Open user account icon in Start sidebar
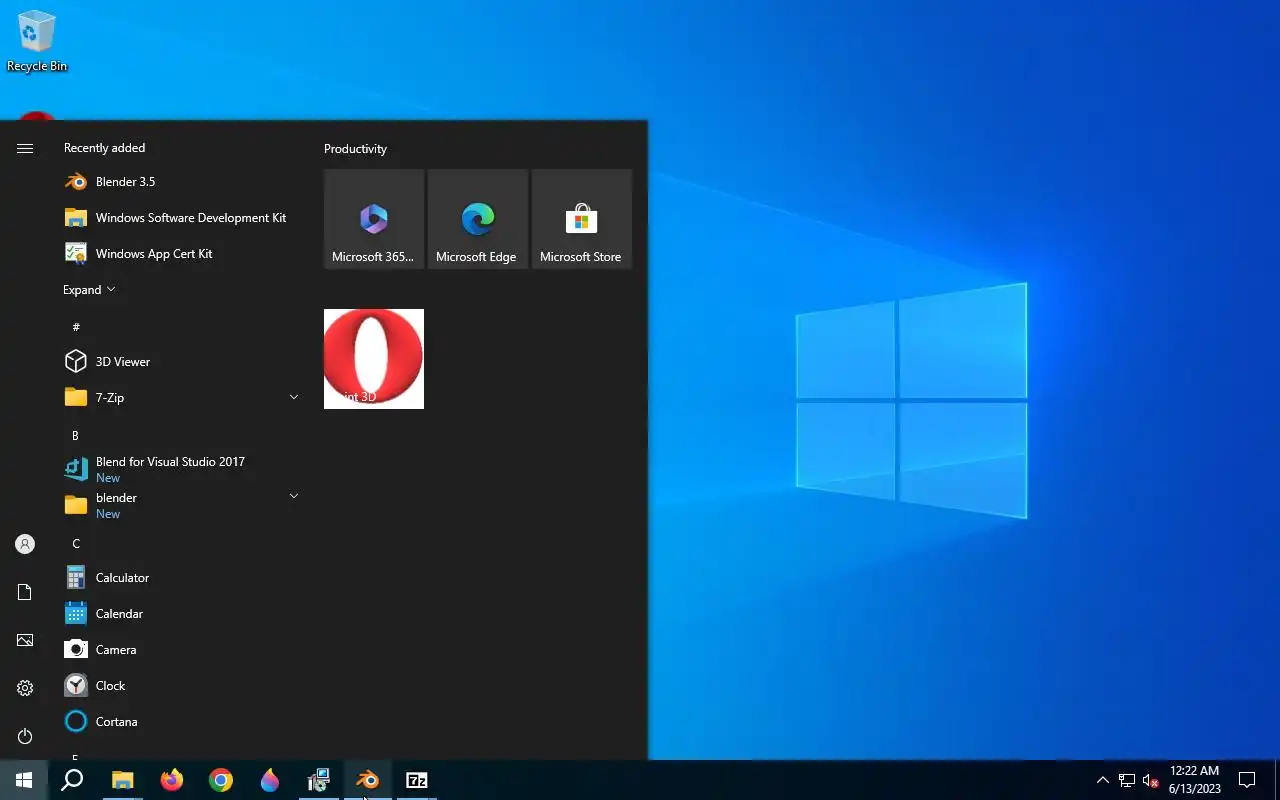 coord(25,544)
